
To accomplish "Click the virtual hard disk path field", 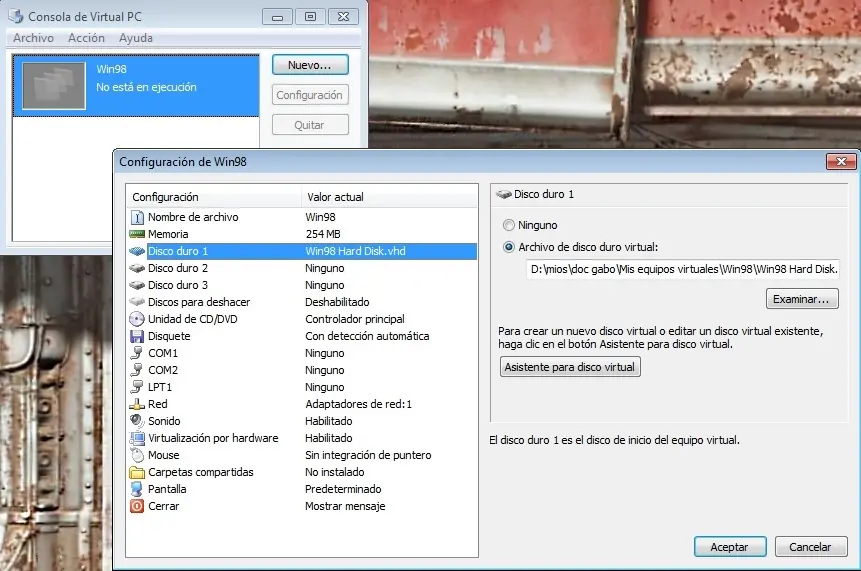I will point(683,269).
